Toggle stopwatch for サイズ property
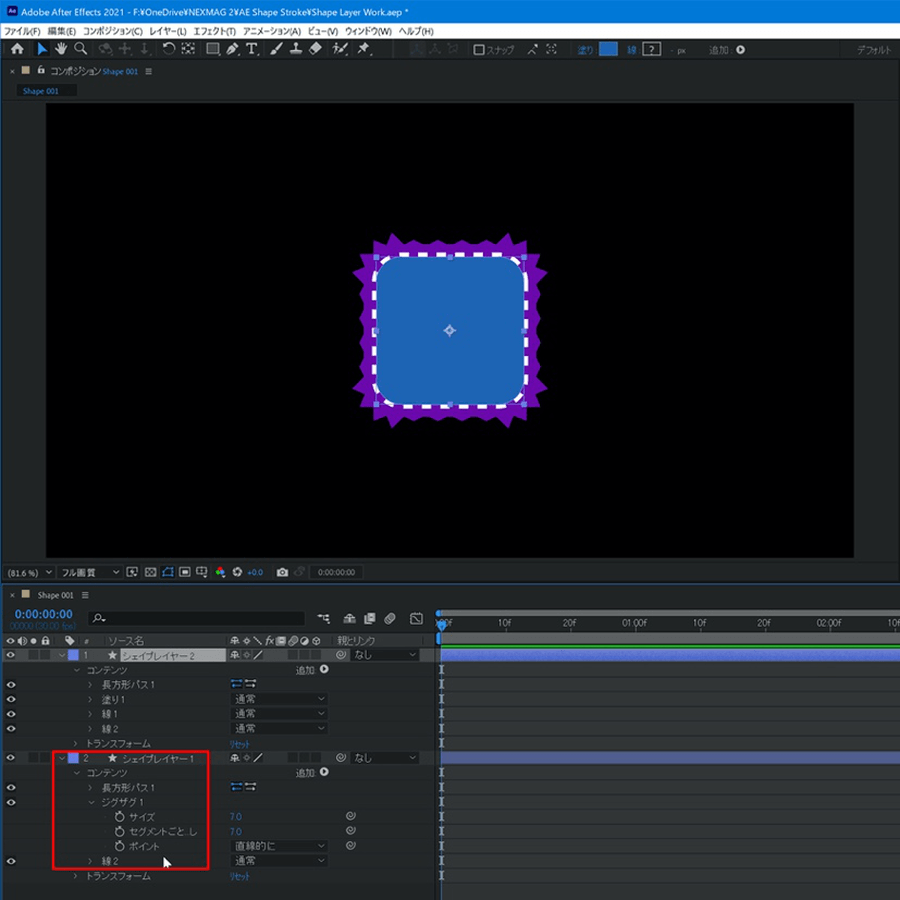This screenshot has height=900, width=900. [119, 817]
